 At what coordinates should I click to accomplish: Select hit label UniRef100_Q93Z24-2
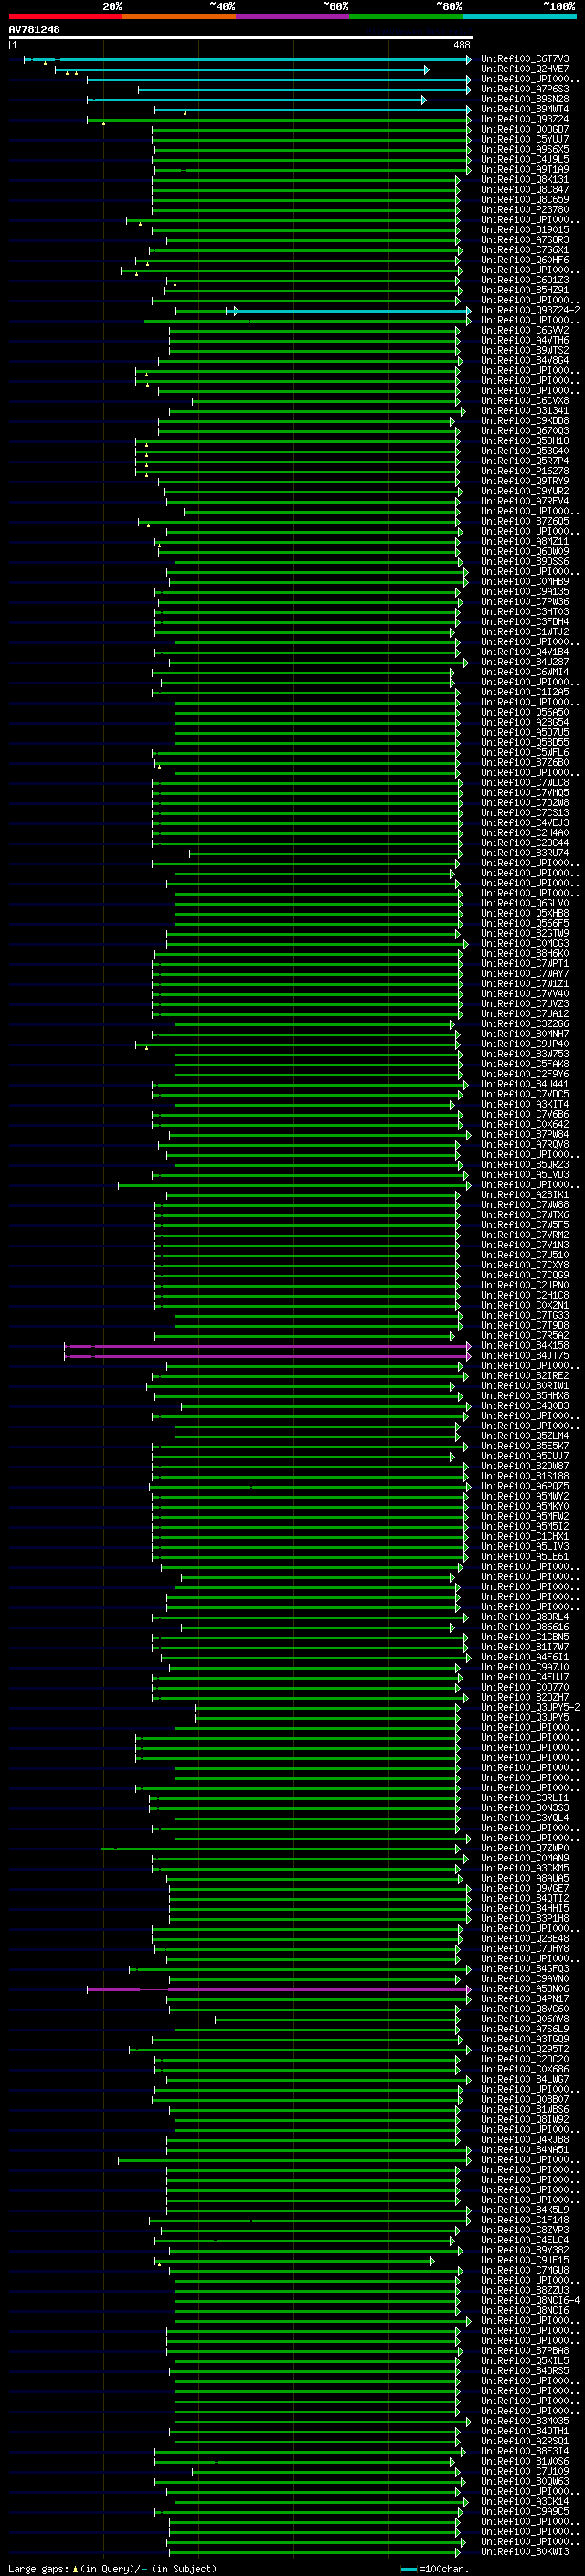[530, 310]
